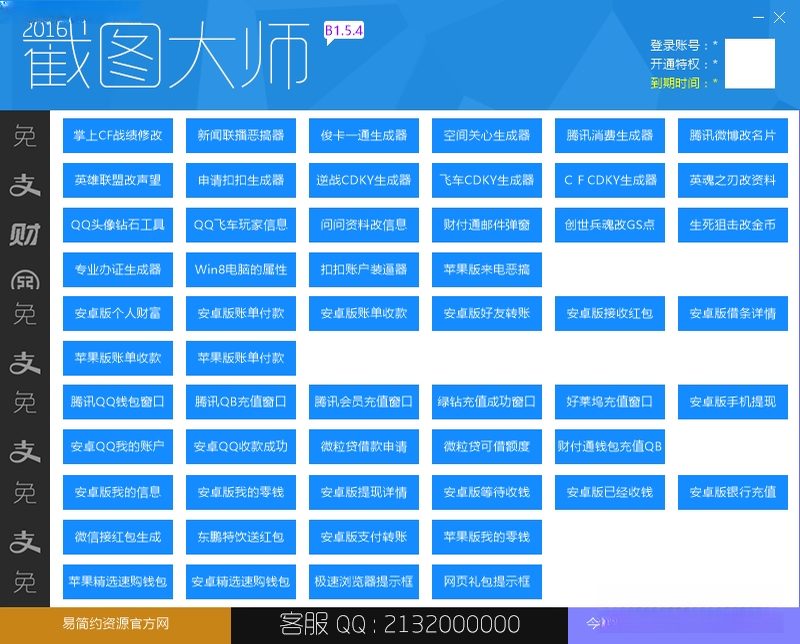800x644 pixels.
Task: Open 苹果版账单收款
Action: (118, 358)
